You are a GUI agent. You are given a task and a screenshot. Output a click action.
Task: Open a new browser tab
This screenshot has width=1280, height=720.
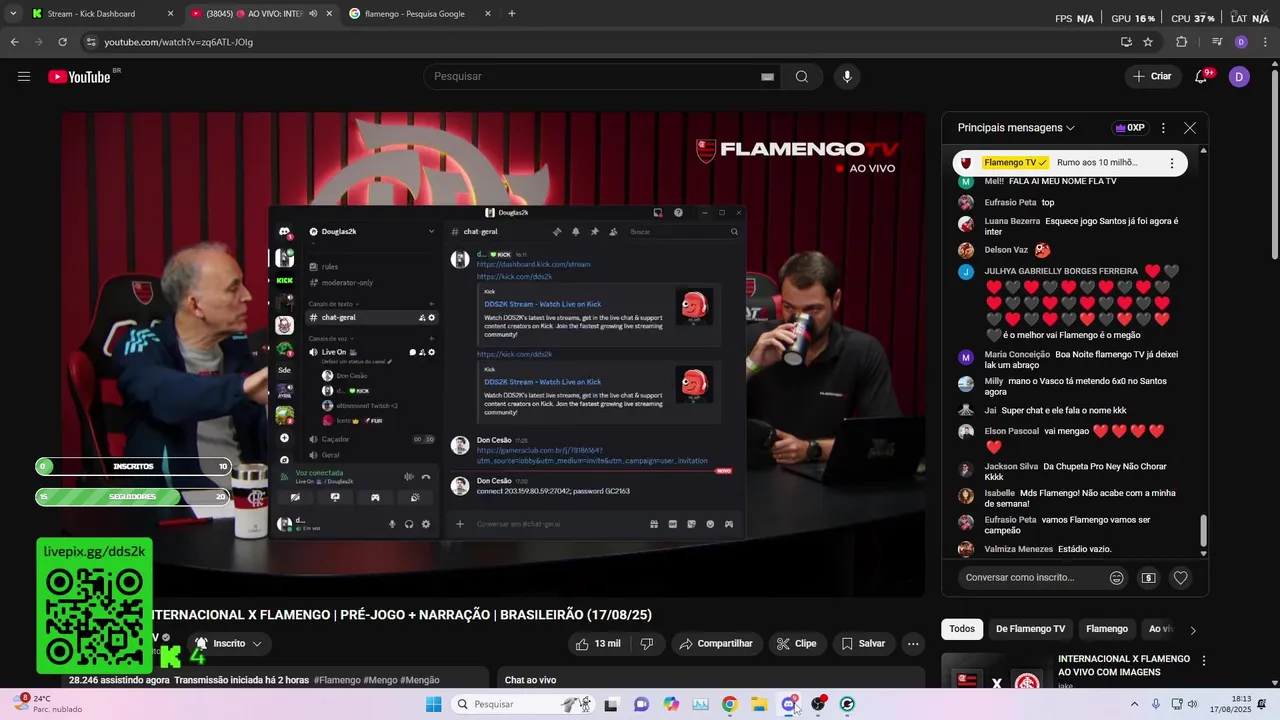[x=511, y=14]
